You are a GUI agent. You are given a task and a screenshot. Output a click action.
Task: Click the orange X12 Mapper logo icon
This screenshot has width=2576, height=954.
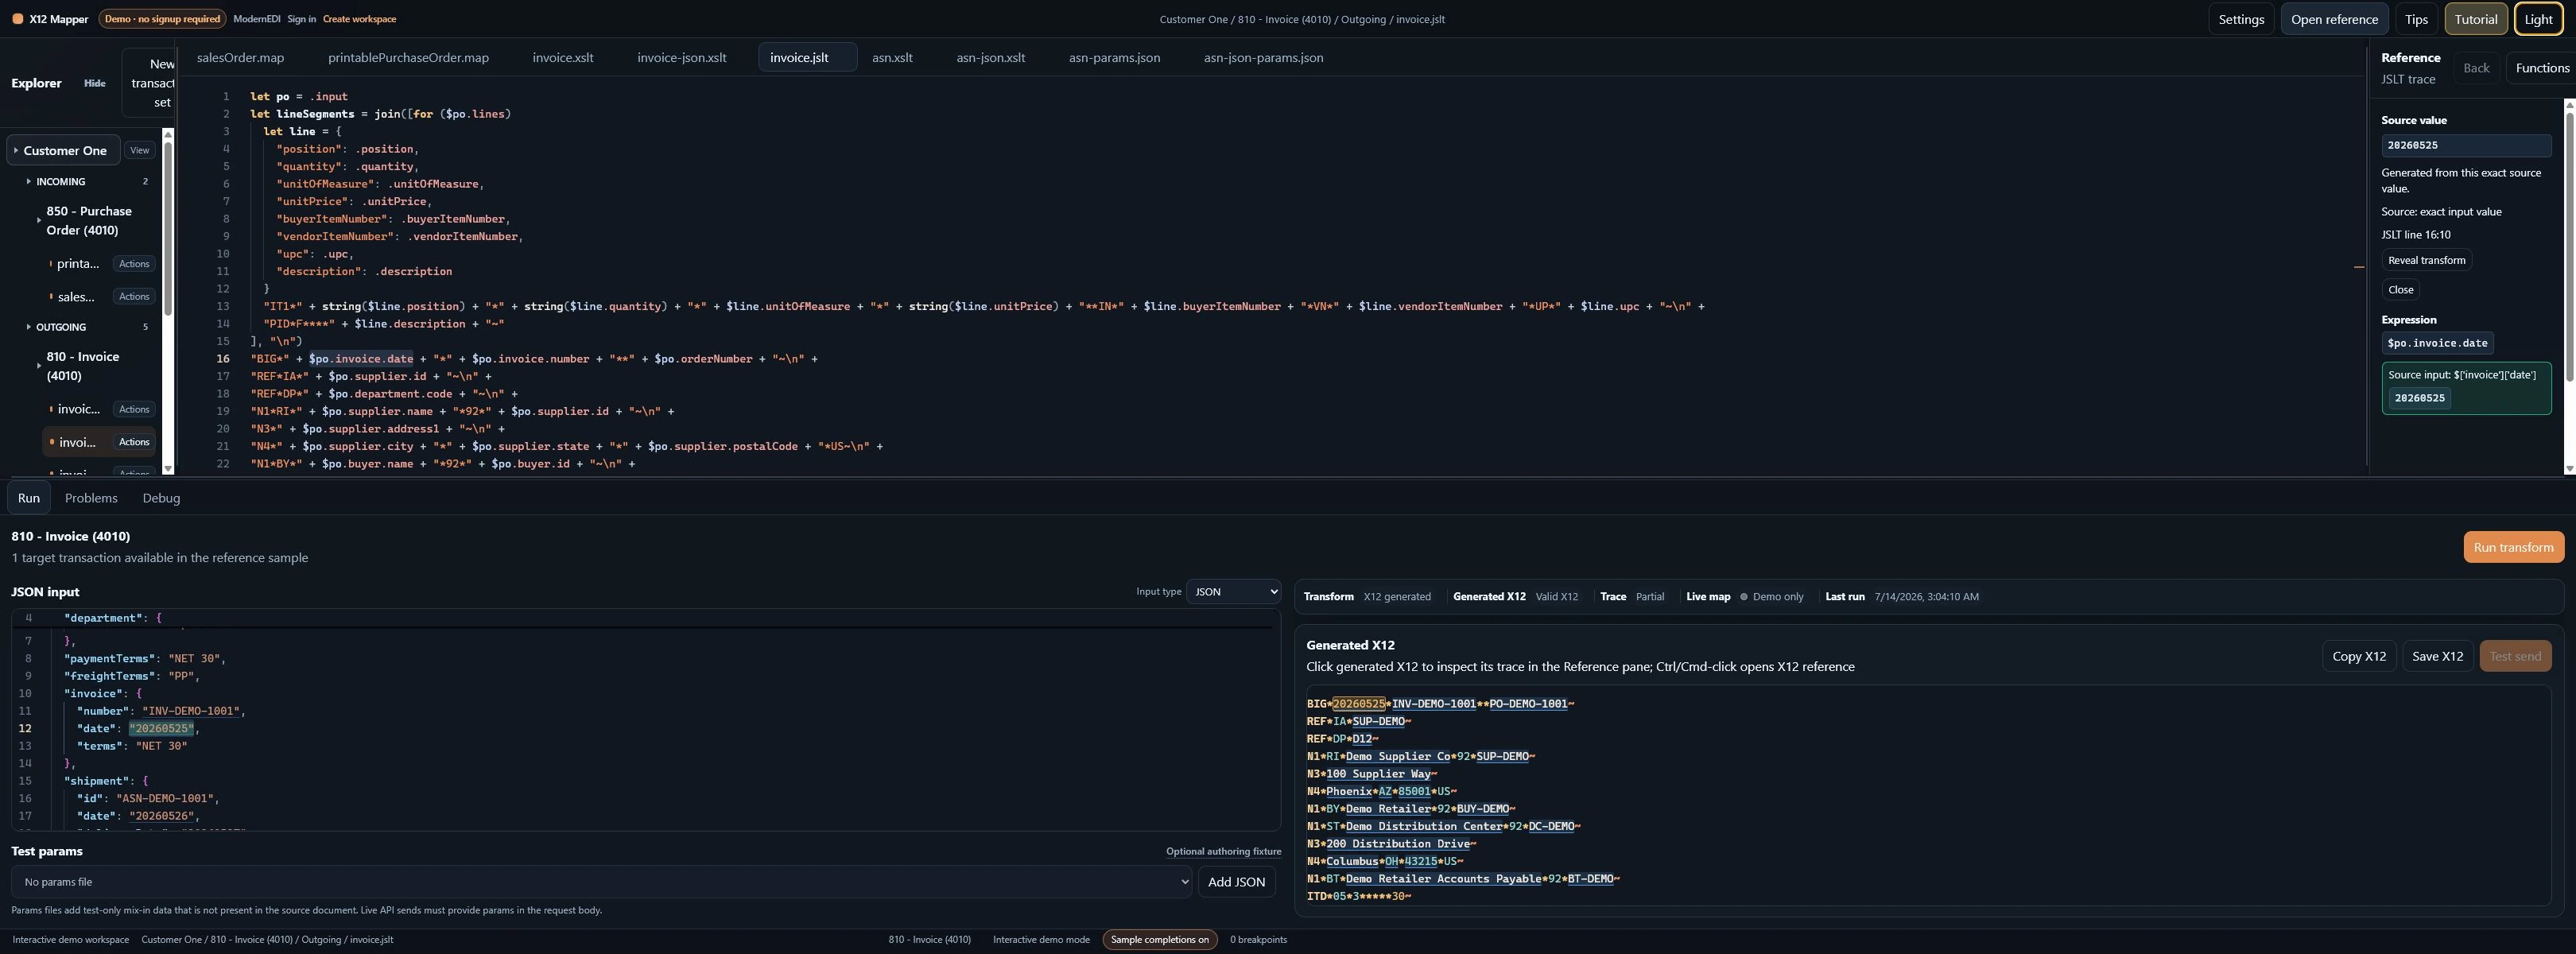tap(17, 19)
